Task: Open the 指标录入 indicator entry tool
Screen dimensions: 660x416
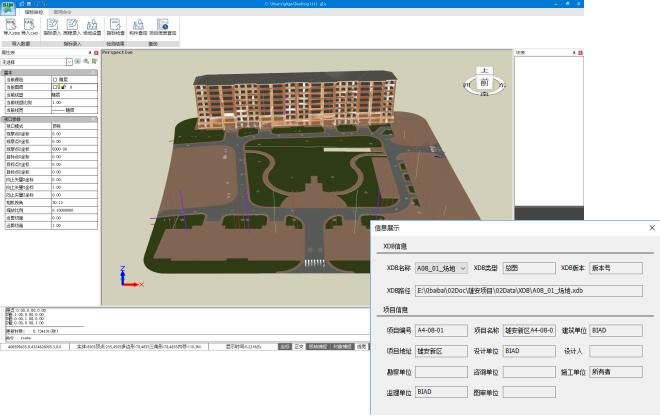Action: pos(53,23)
